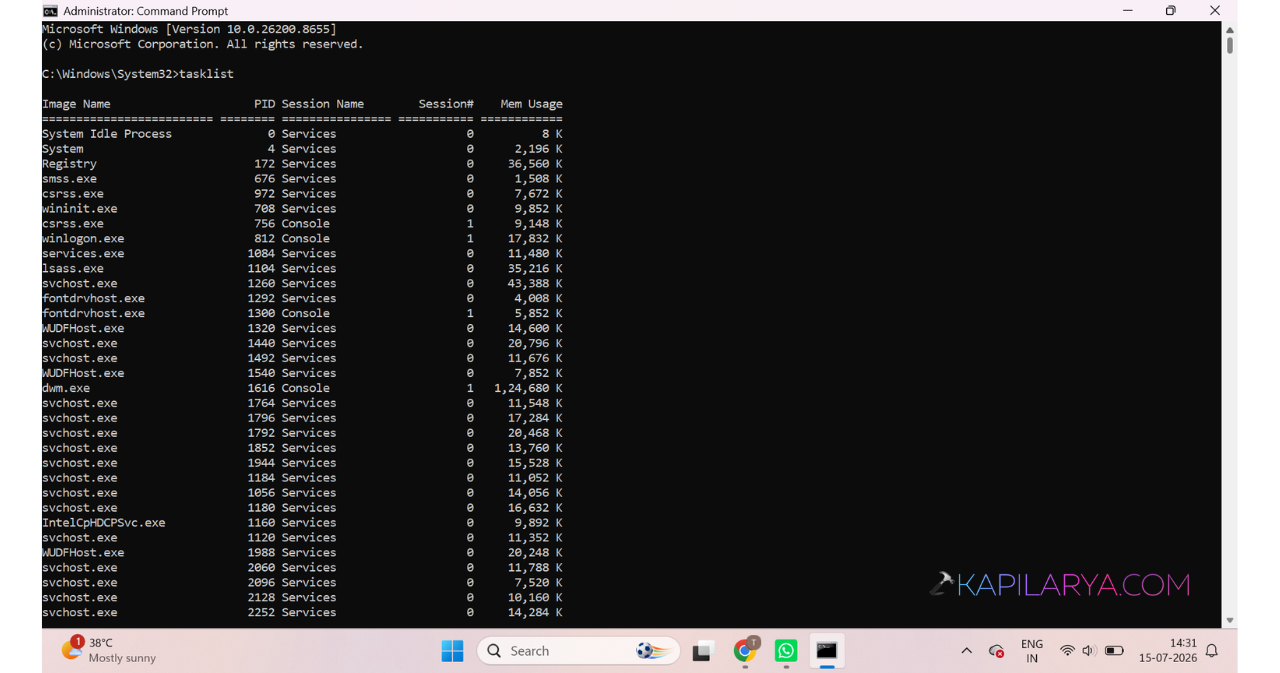Click the Command Prompt title bar icon

pyautogui.click(x=50, y=11)
